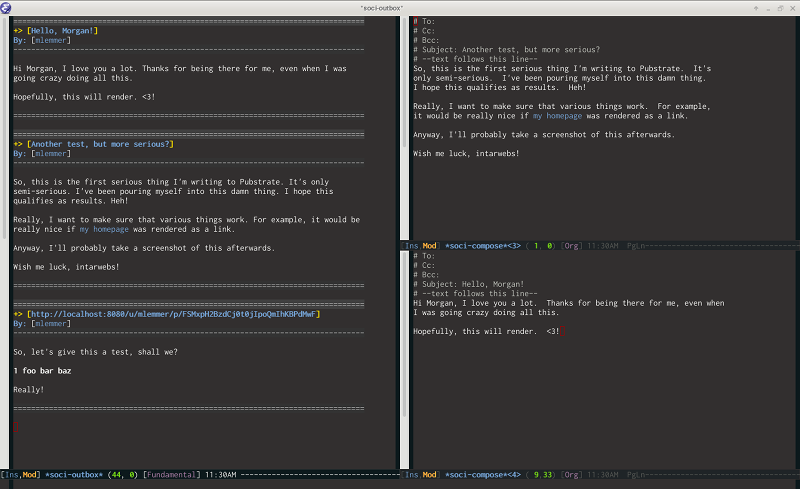
Task: Click the left pane's vertical scrollbar
Action: (5, 242)
